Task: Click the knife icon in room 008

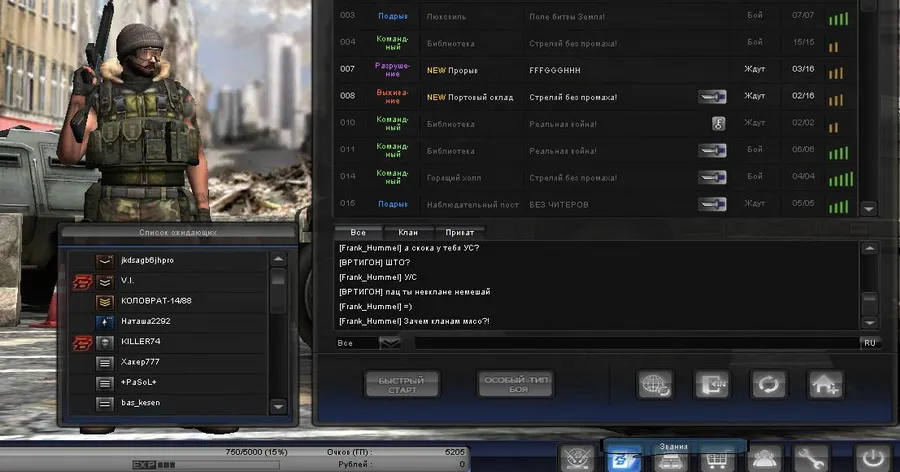Action: tap(712, 96)
